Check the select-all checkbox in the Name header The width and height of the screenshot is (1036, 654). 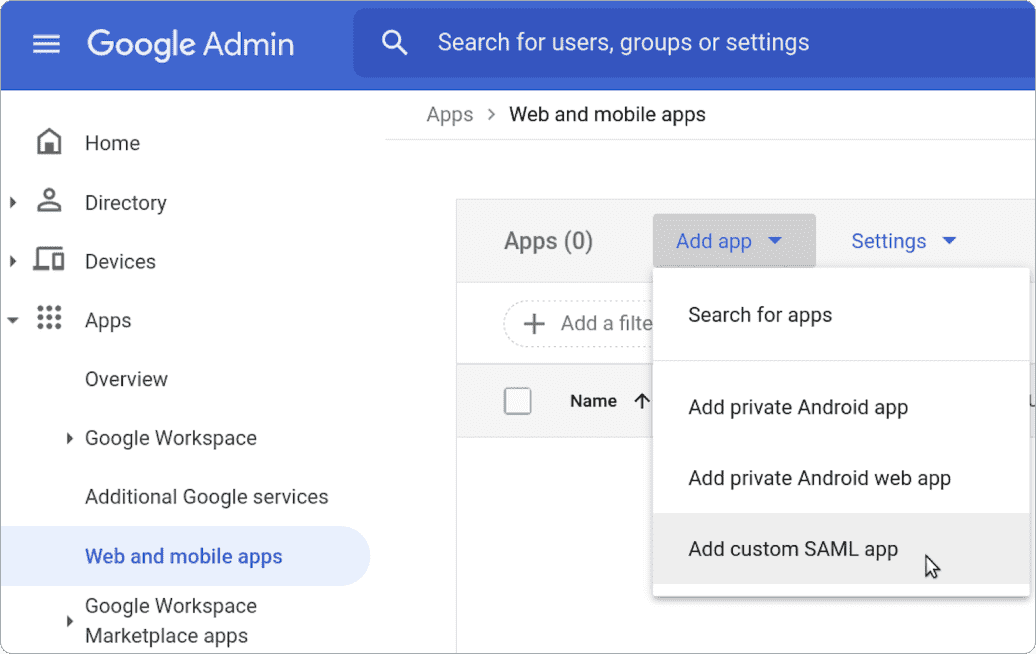517,400
